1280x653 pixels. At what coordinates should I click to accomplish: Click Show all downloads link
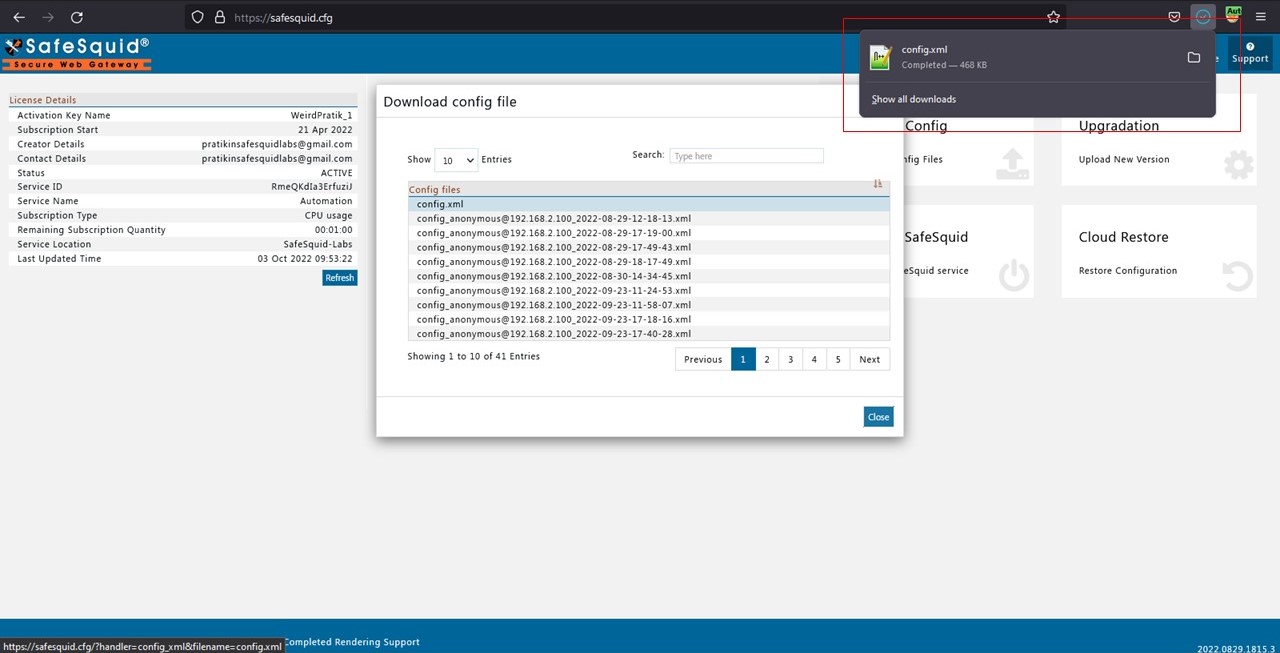click(x=914, y=99)
